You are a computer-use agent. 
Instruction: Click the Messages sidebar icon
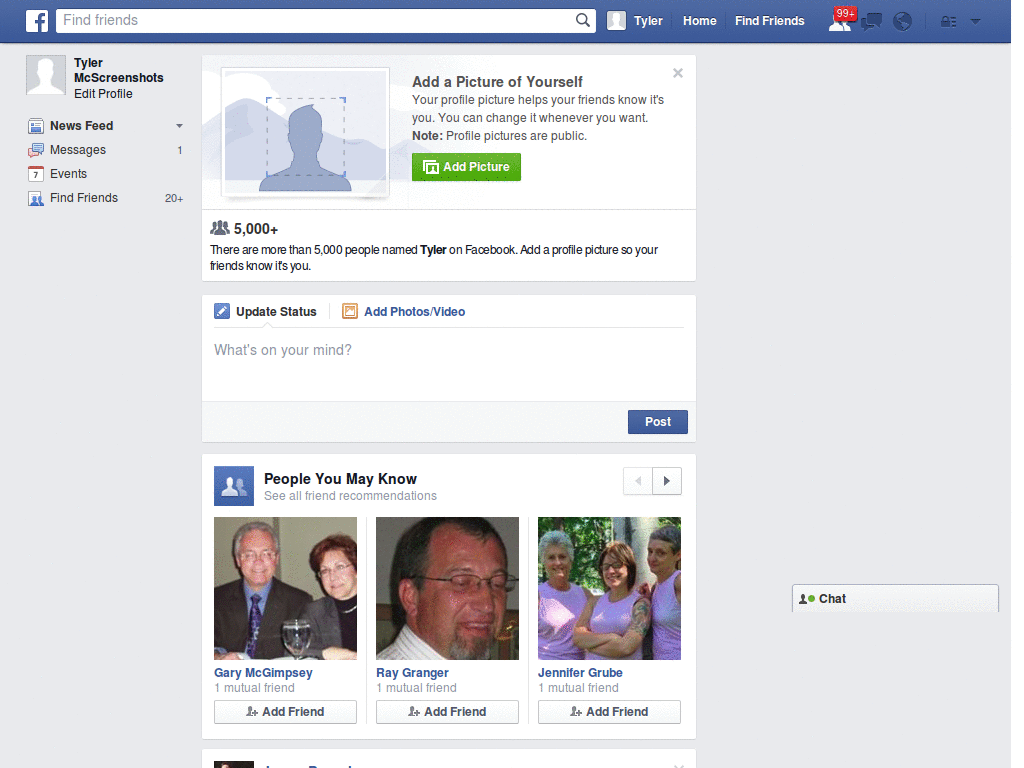tap(36, 150)
